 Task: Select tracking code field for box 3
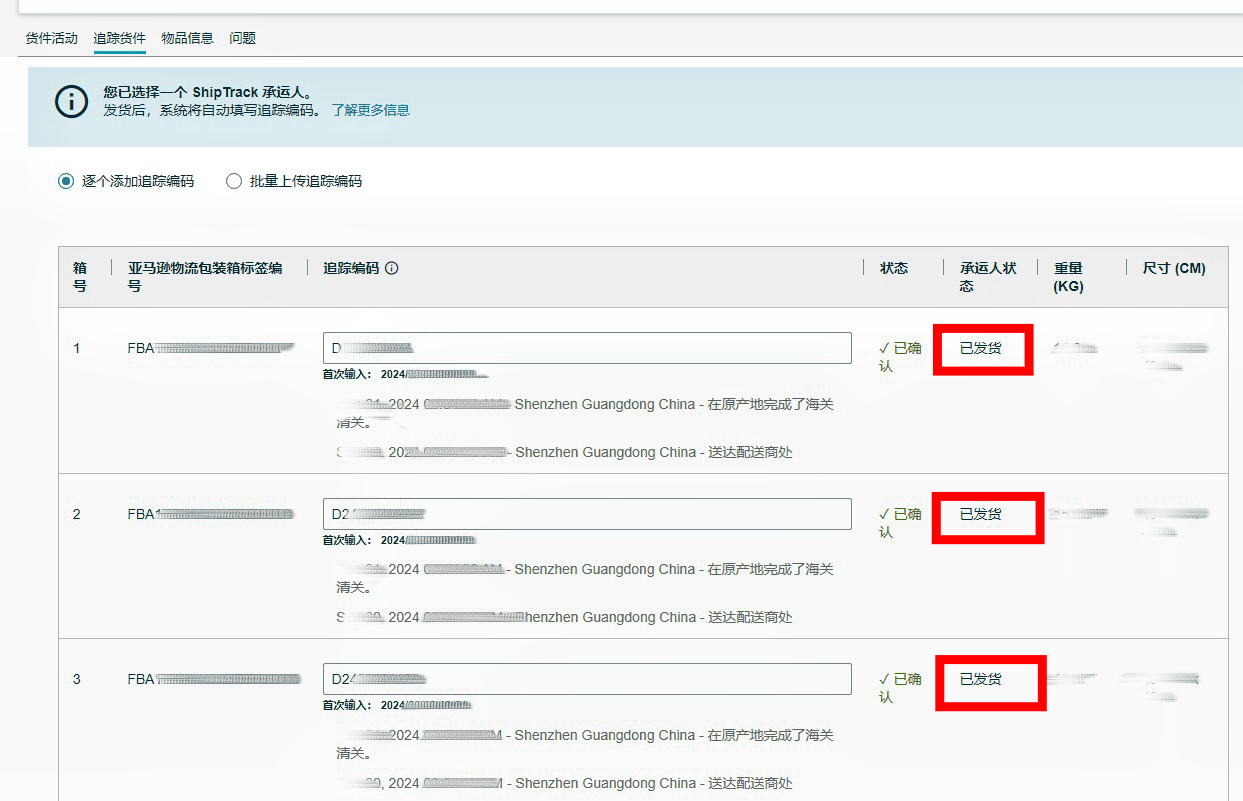(x=587, y=679)
